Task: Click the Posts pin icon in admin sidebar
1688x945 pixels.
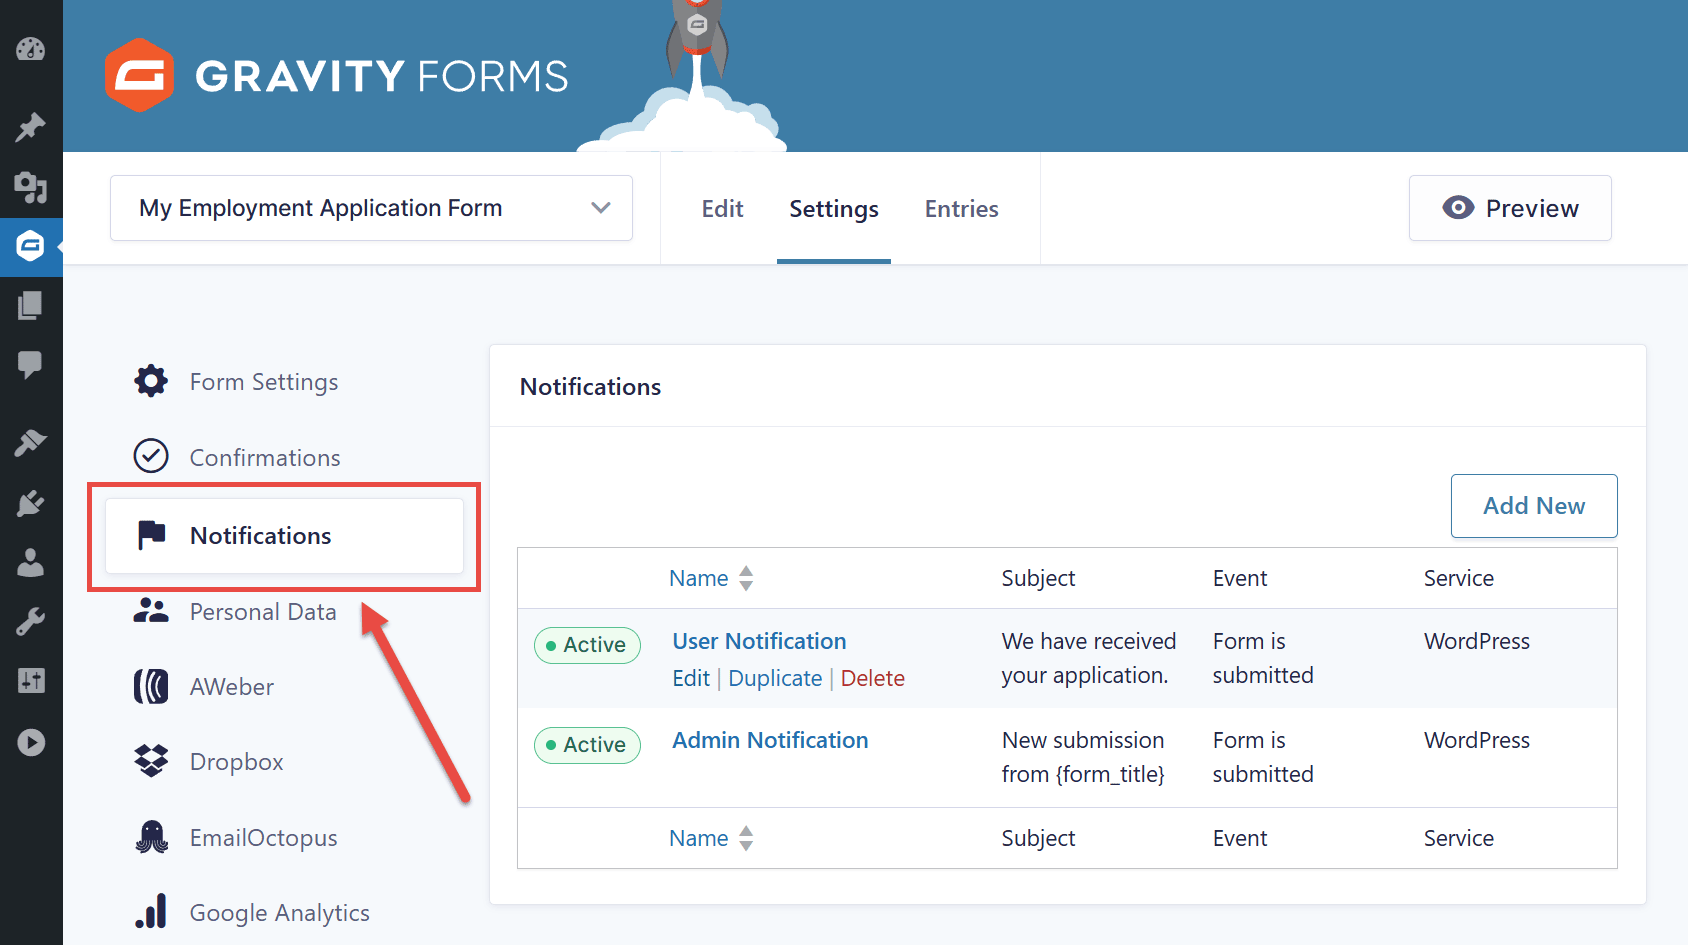Action: pos(30,127)
